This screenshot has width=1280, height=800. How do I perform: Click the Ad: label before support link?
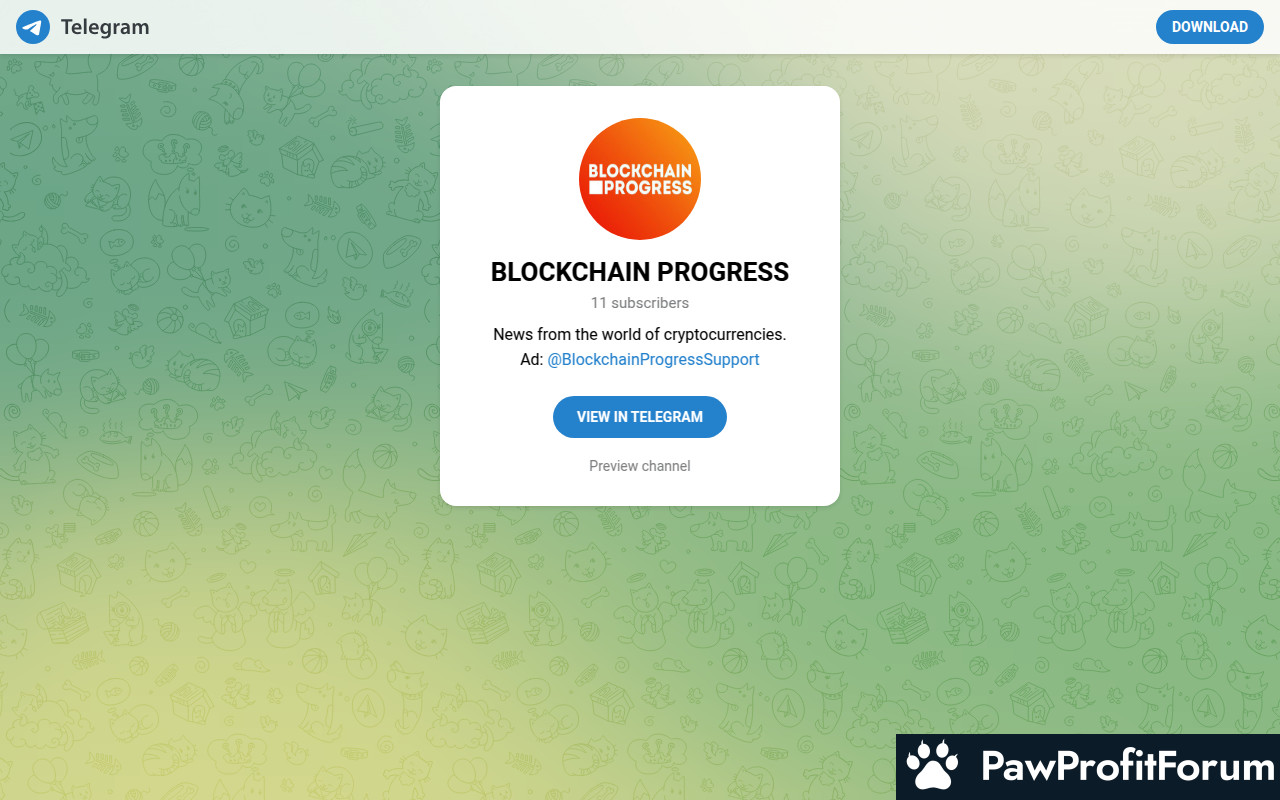531,360
